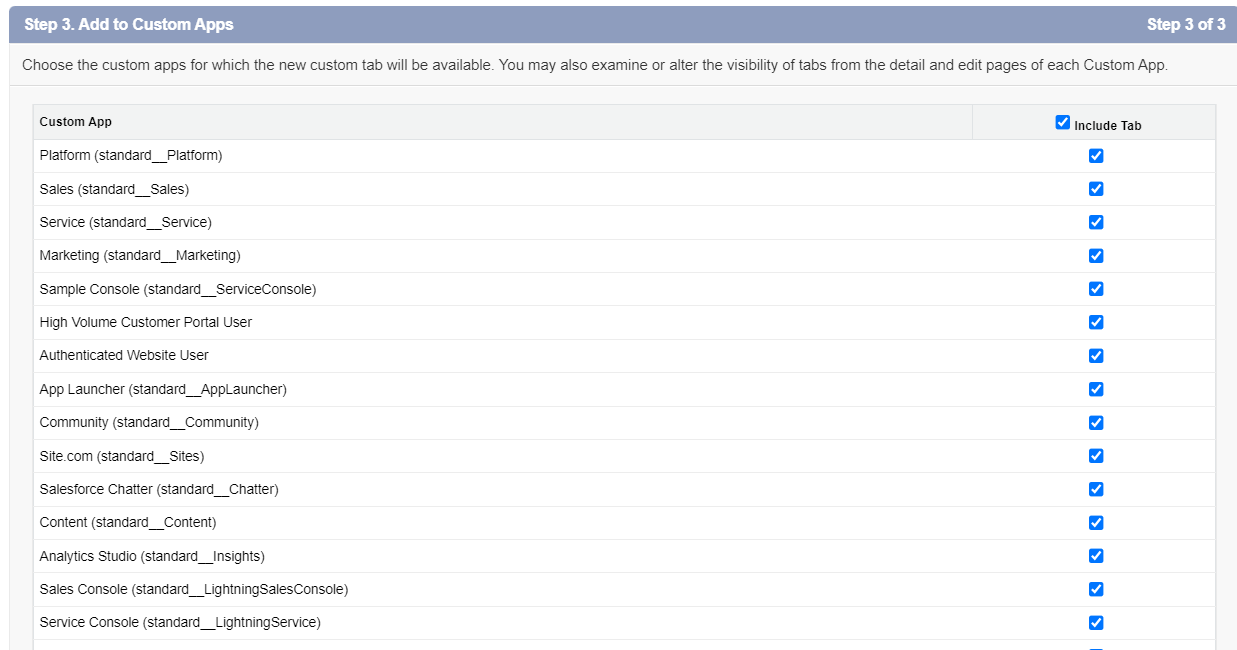
Task: Click the 'Choose the custom apps' instruction text
Action: click(595, 65)
